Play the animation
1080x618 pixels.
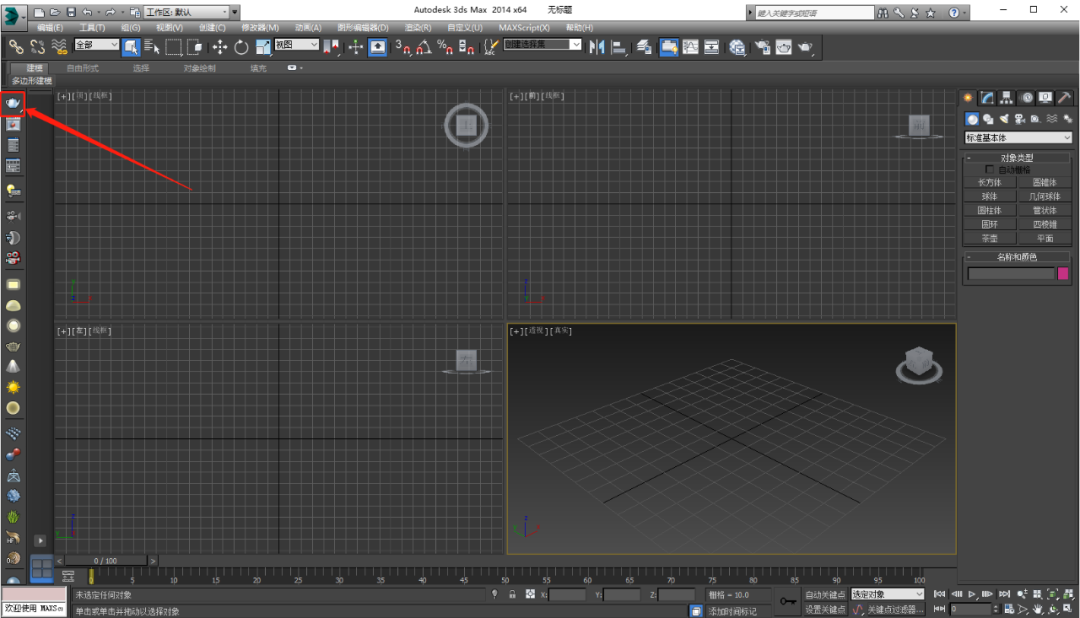(x=972, y=594)
